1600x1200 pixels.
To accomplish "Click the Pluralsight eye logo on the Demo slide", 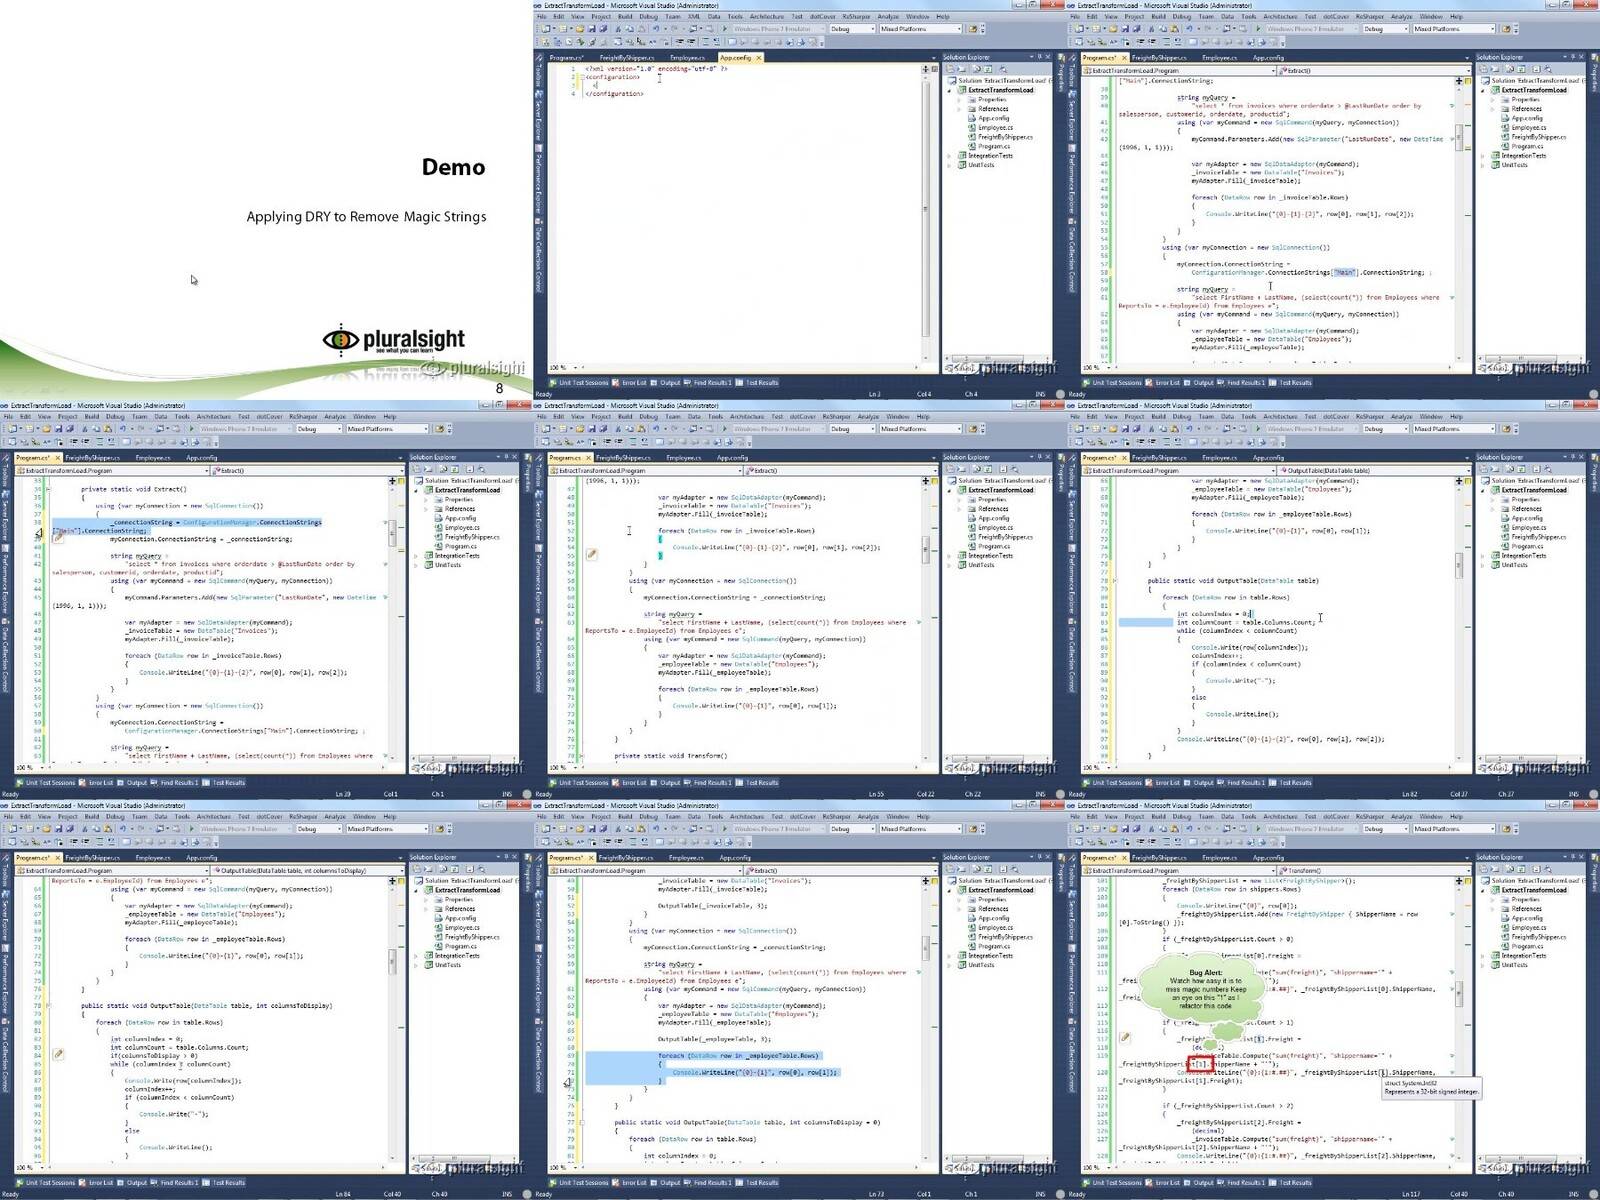I will point(341,340).
